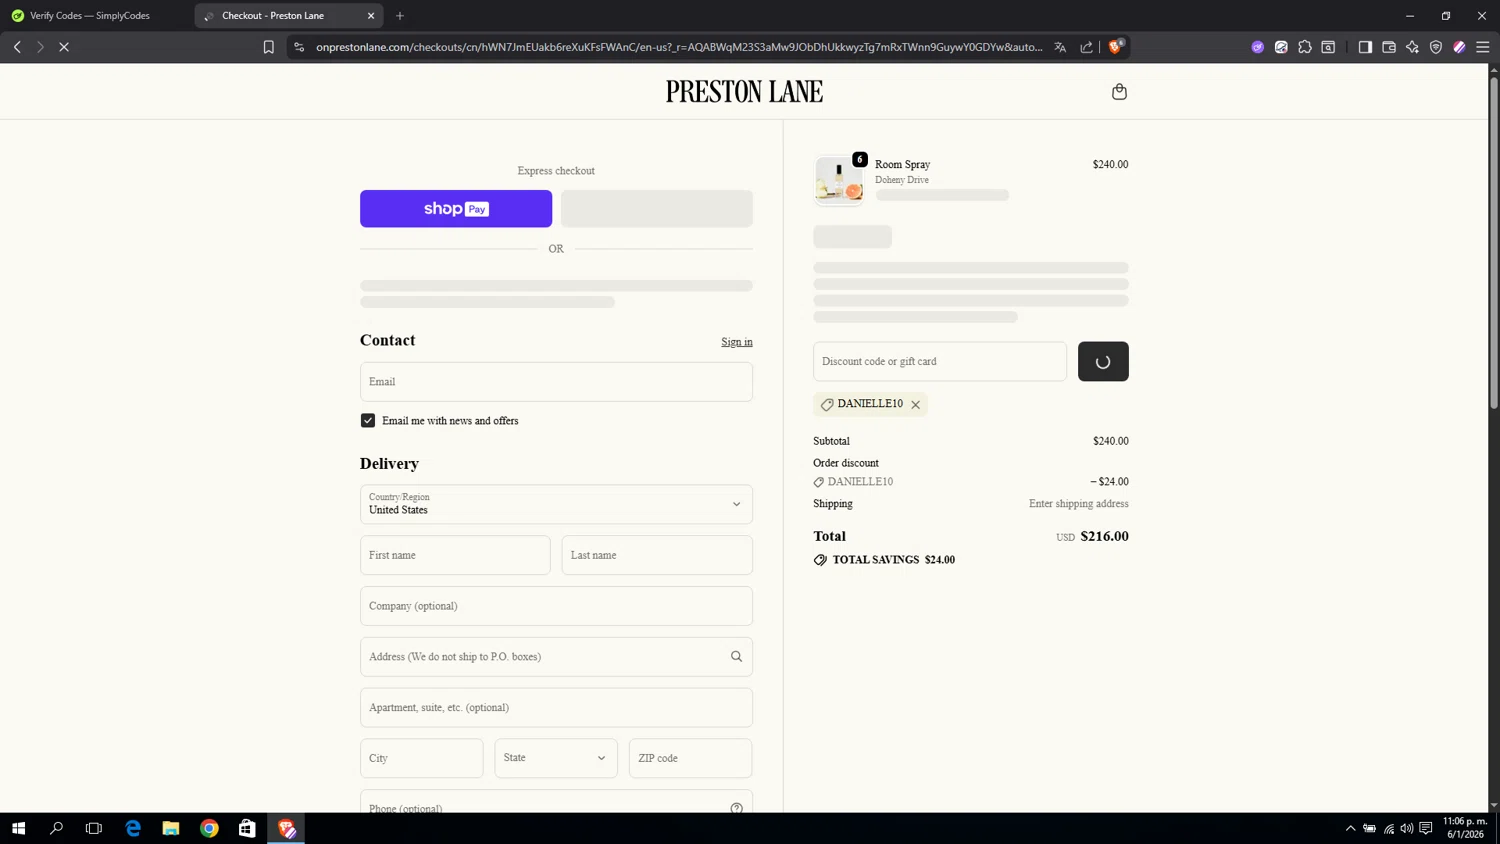This screenshot has height=844, width=1500.
Task: Focus the Email input field
Action: 556,382
